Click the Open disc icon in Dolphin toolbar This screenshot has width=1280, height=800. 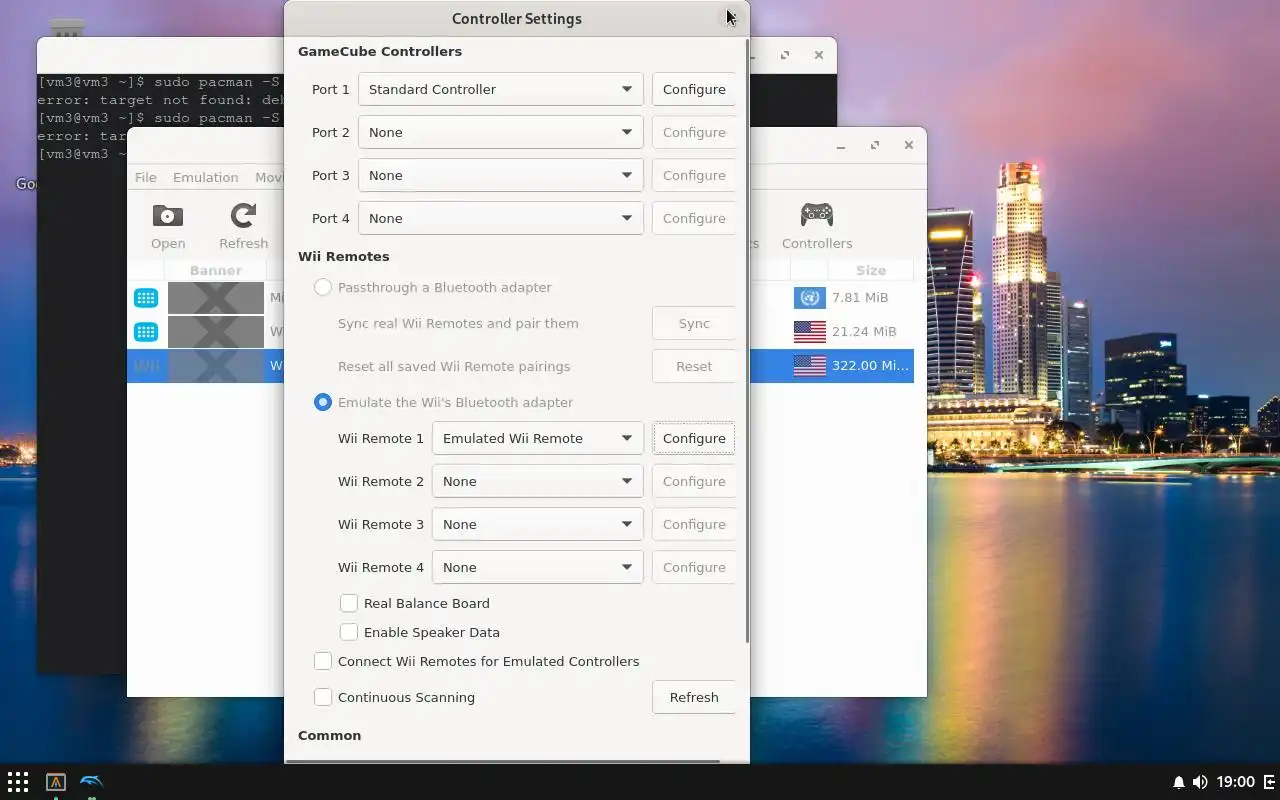(x=168, y=226)
